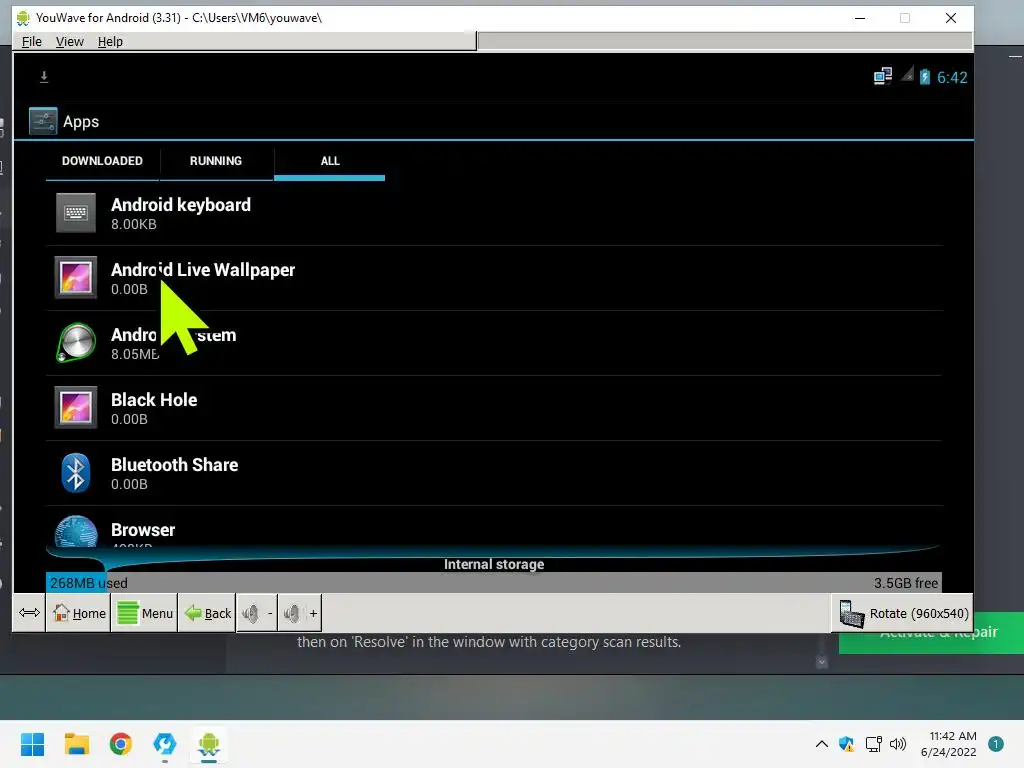Select the ALL apps tab
Screen dimensions: 1024x768
(330, 161)
